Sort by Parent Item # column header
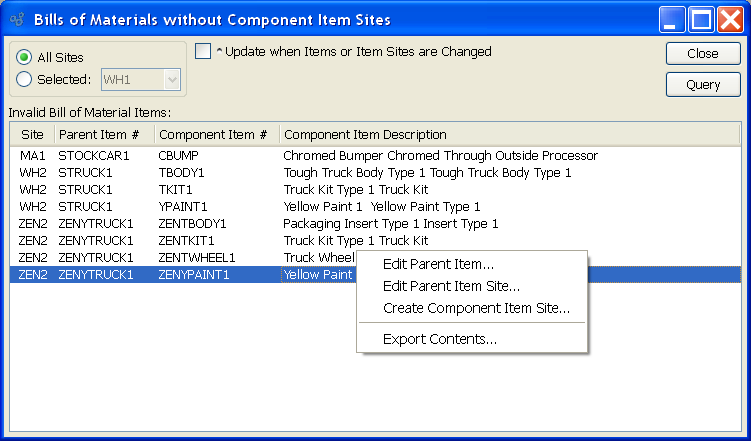The image size is (751, 441). click(104, 134)
